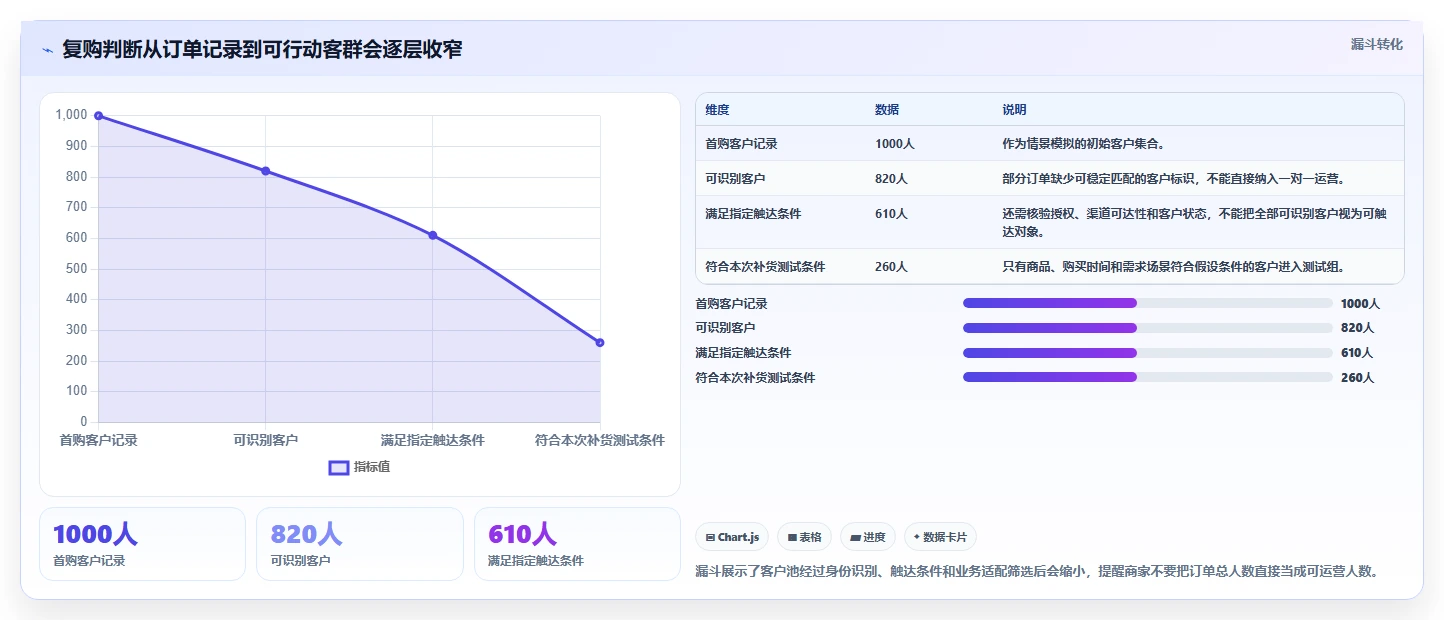This screenshot has height=620, width=1444.
Task: Click the x-axis label 满足指定触达条件
Action: [432, 441]
